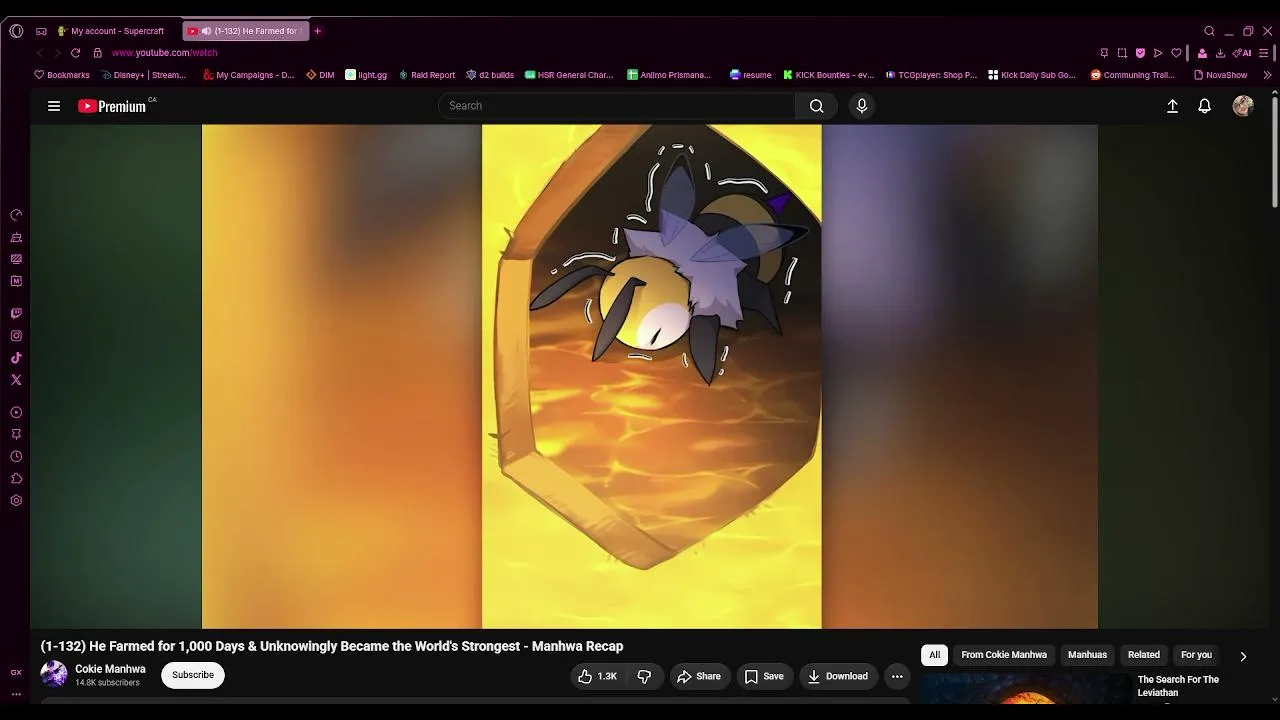The image size is (1280, 720).
Task: Select the YouTube He Farmed tab
Action: click(246, 31)
